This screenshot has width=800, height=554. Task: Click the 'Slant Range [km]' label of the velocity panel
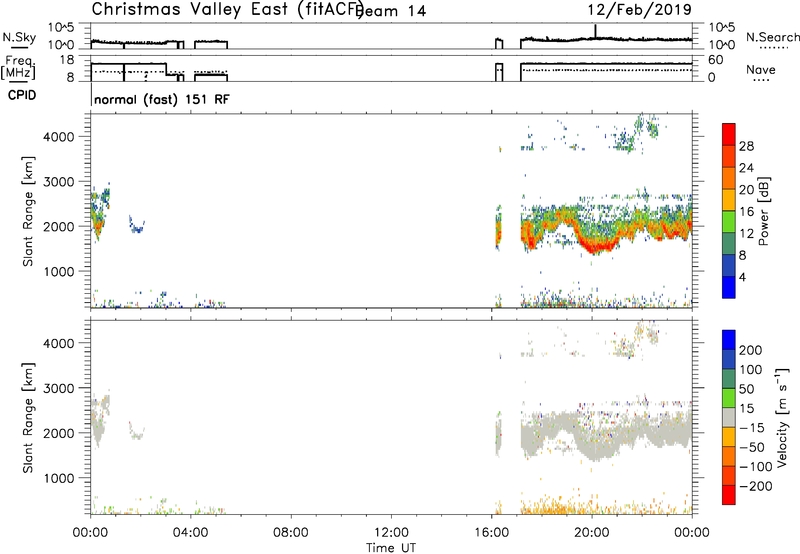(x=28, y=418)
